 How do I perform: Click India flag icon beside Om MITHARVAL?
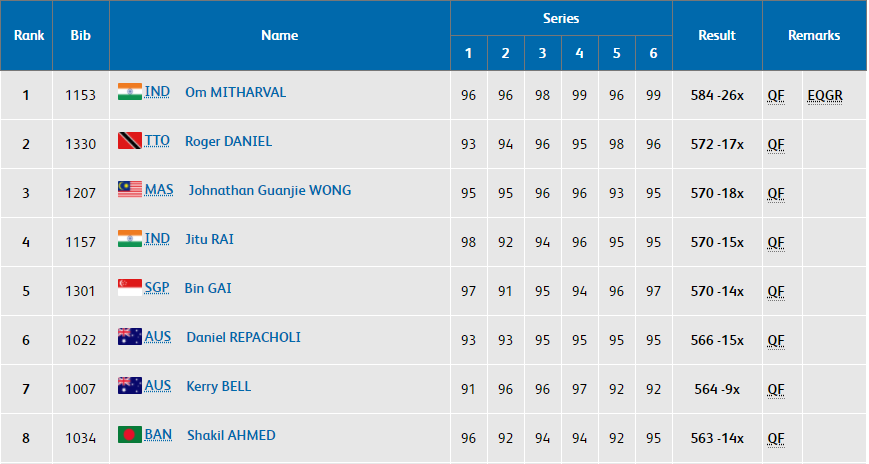click(130, 92)
